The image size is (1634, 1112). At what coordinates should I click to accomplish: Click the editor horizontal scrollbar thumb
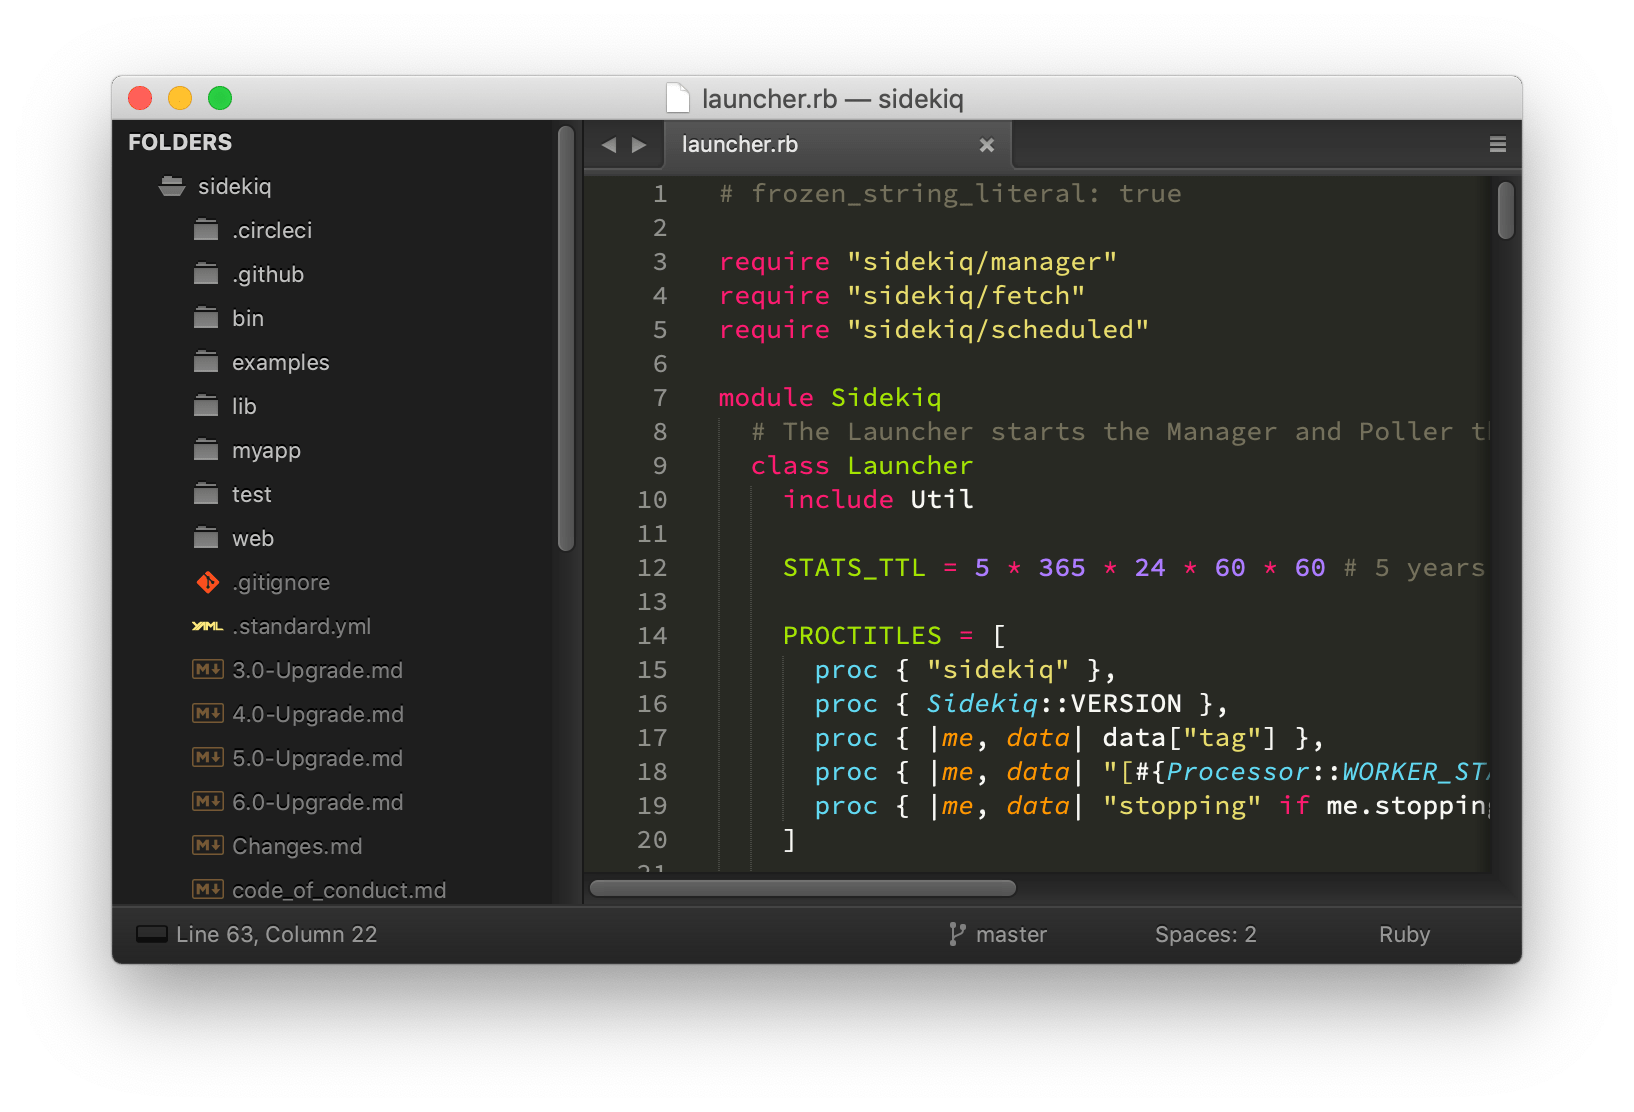pos(803,888)
